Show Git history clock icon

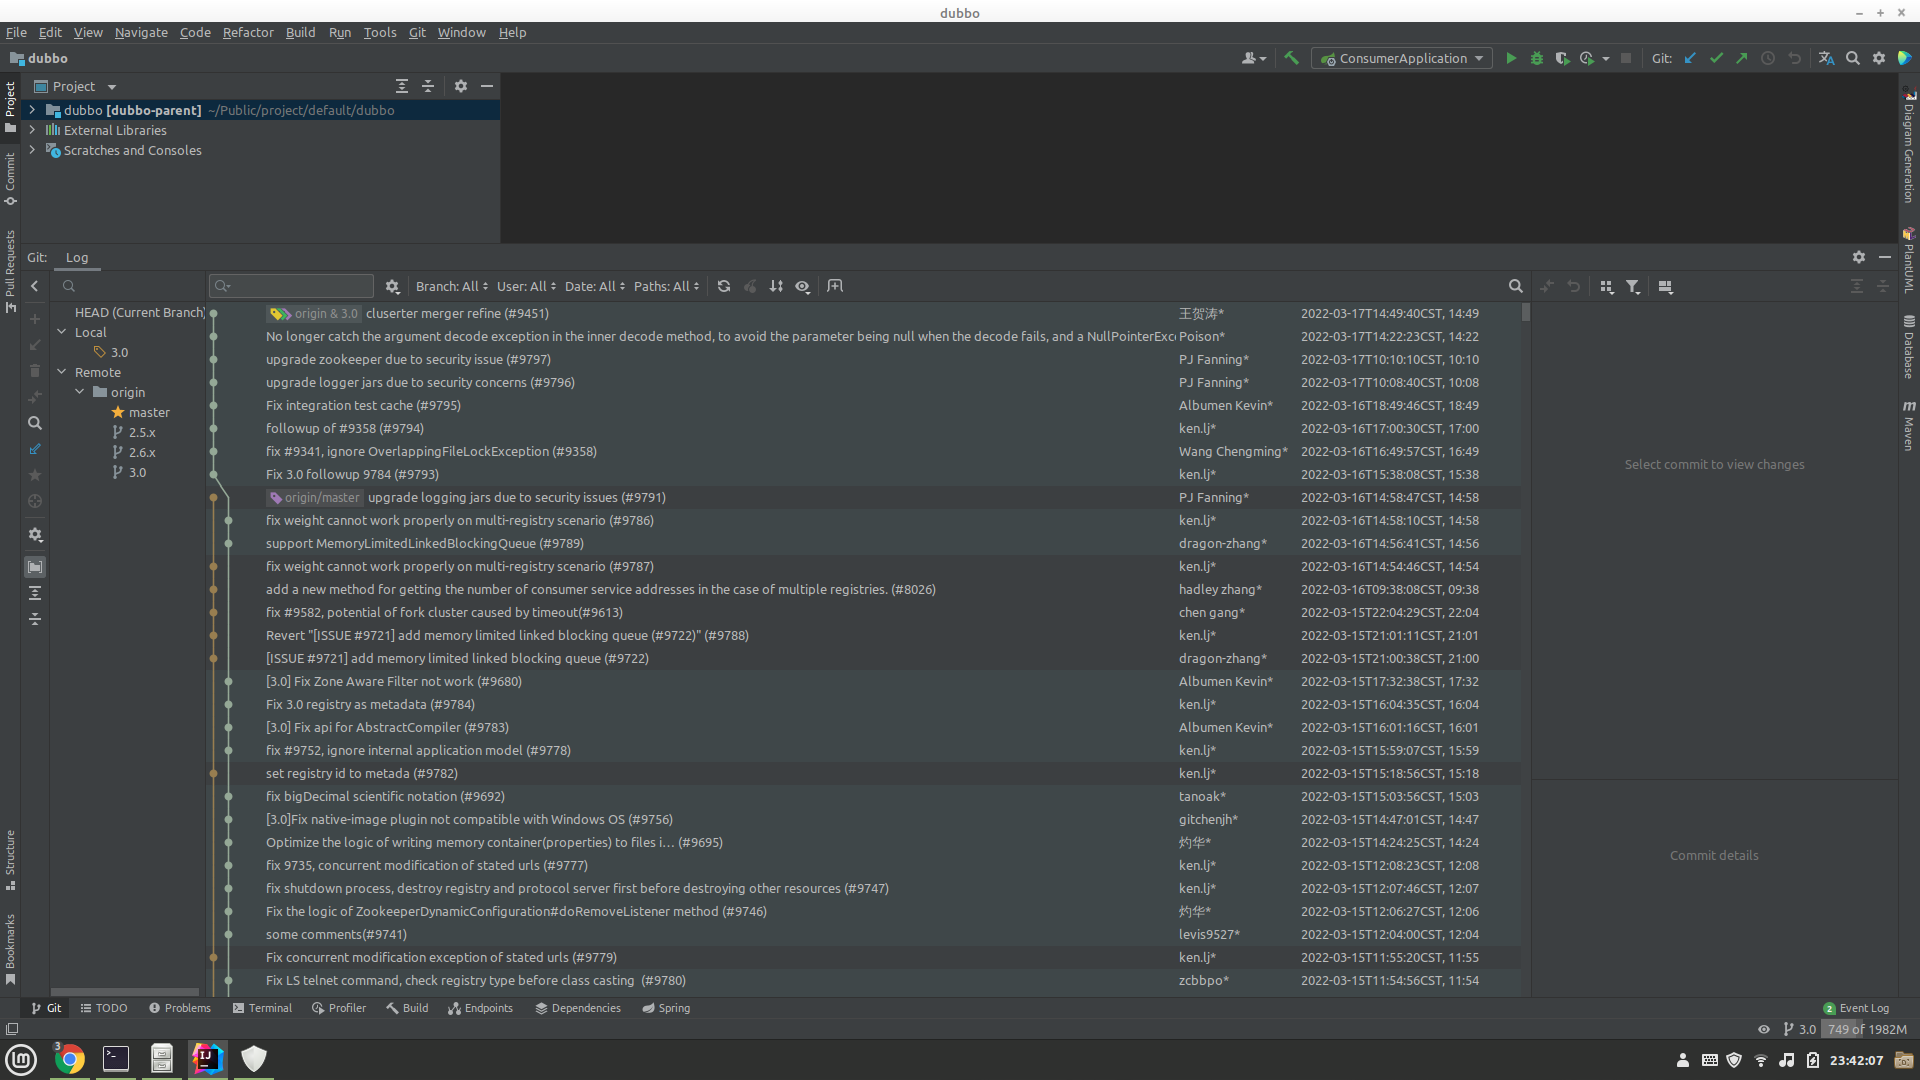point(1768,58)
